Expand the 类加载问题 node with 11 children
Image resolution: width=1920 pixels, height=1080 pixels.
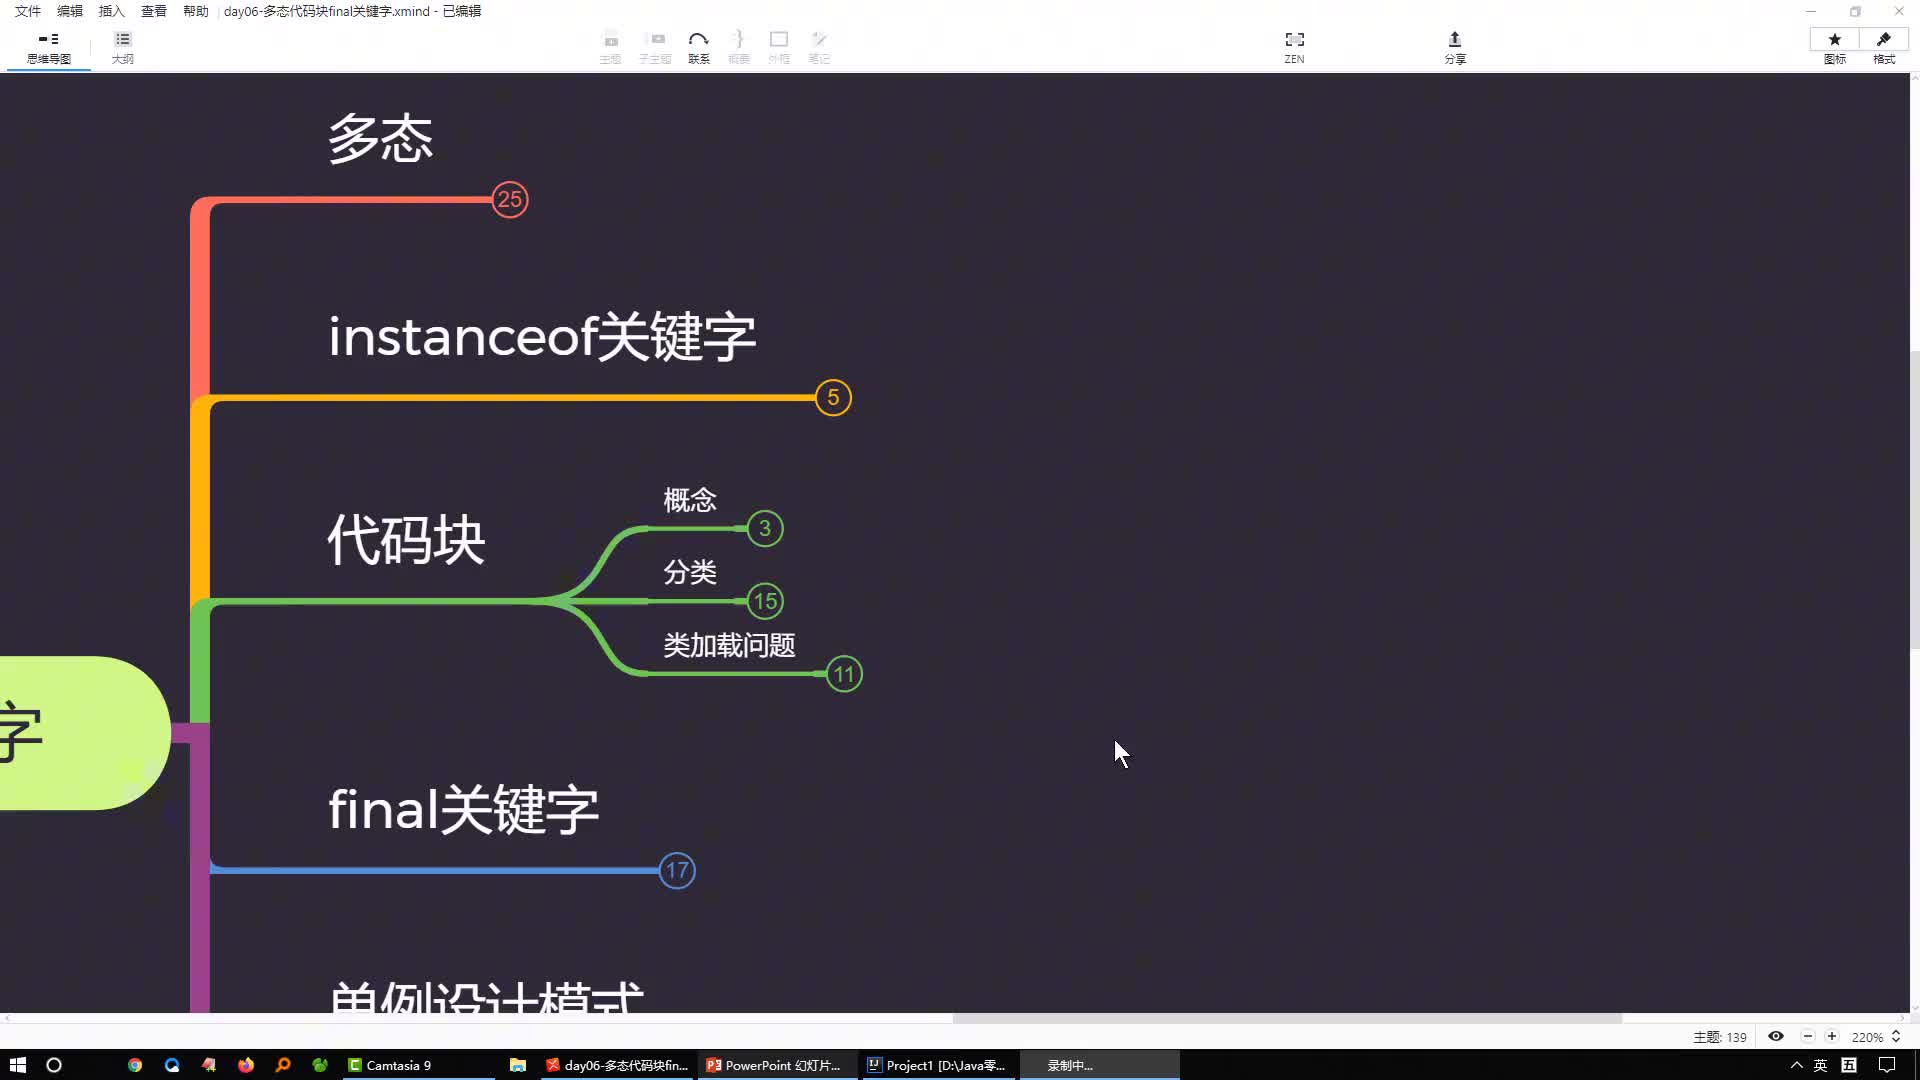click(x=844, y=674)
